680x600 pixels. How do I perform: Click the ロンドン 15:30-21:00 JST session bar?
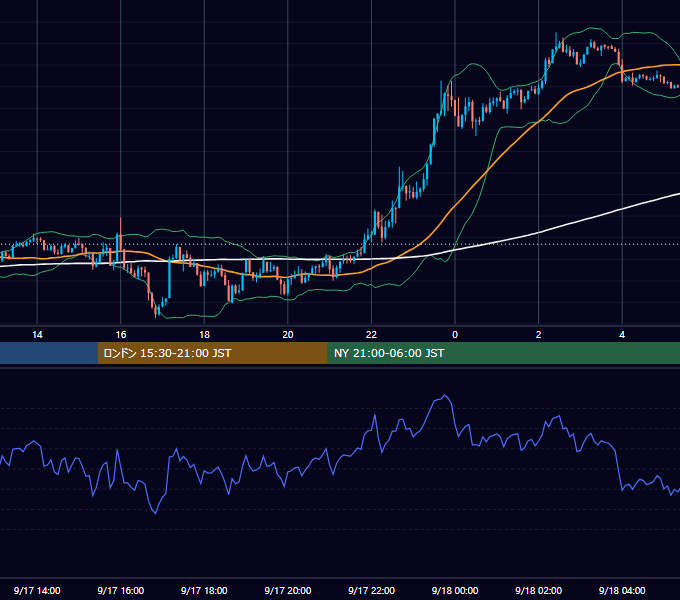click(212, 353)
